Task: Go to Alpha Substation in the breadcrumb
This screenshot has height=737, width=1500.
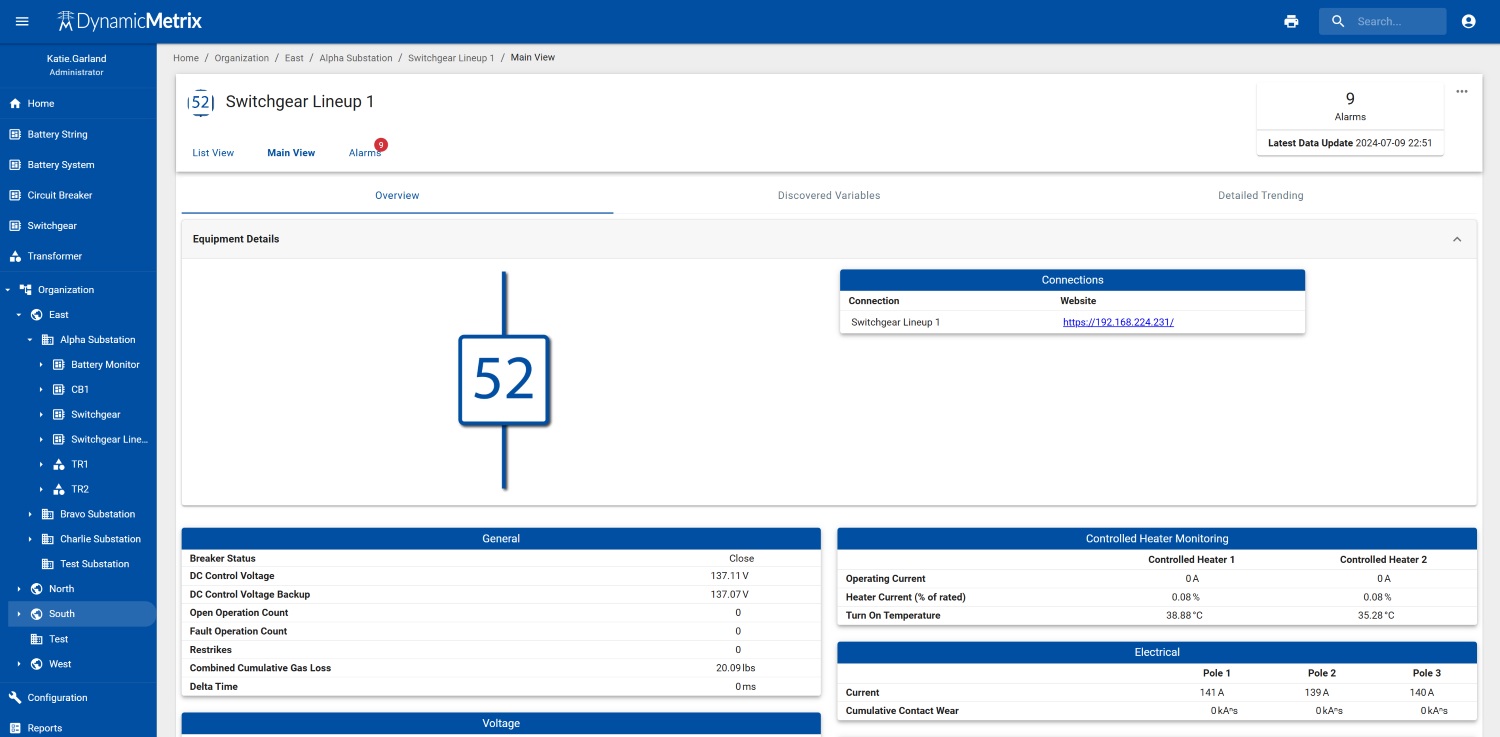Action: point(356,58)
